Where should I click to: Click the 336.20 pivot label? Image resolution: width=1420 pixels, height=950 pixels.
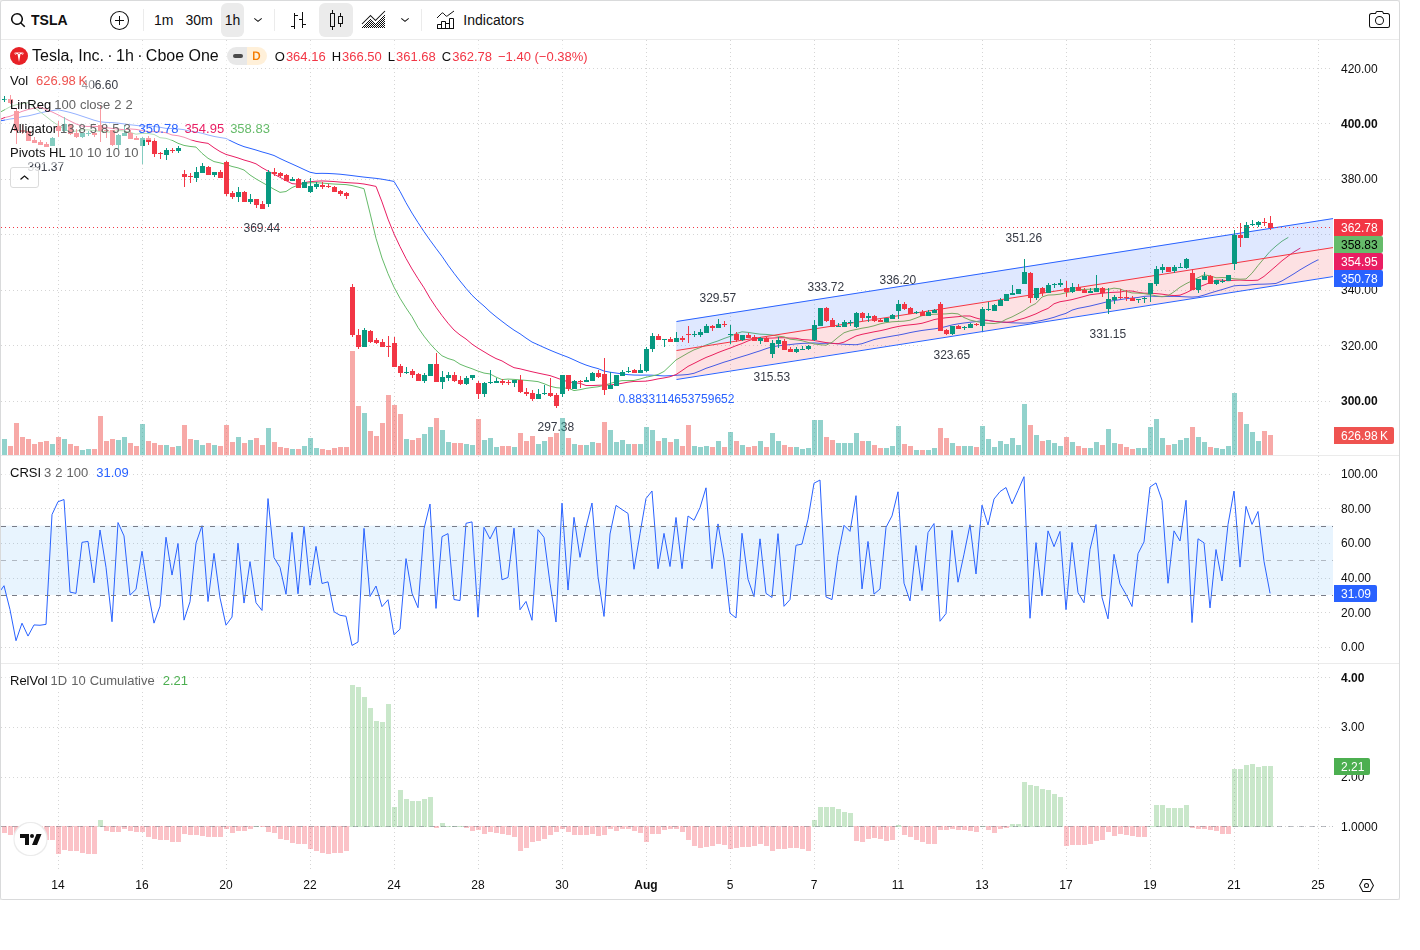[x=898, y=280]
